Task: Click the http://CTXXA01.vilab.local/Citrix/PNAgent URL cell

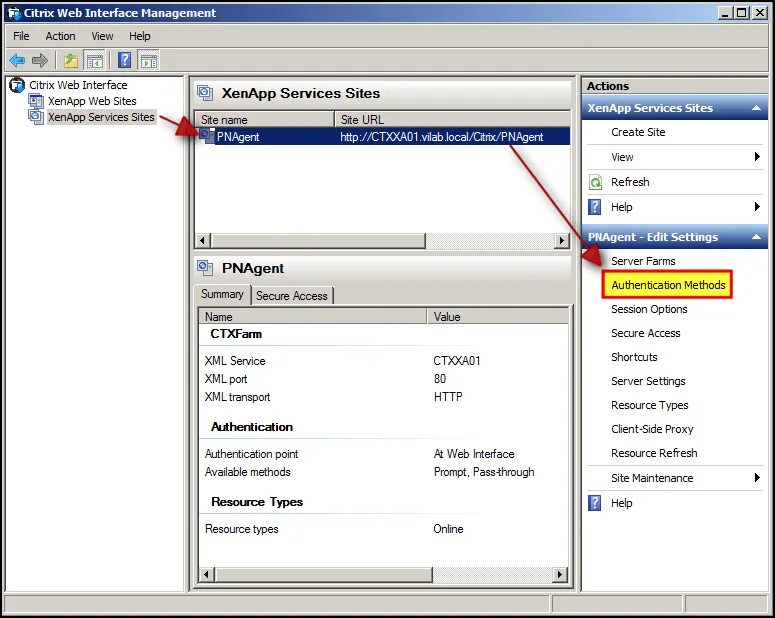Action: point(441,136)
